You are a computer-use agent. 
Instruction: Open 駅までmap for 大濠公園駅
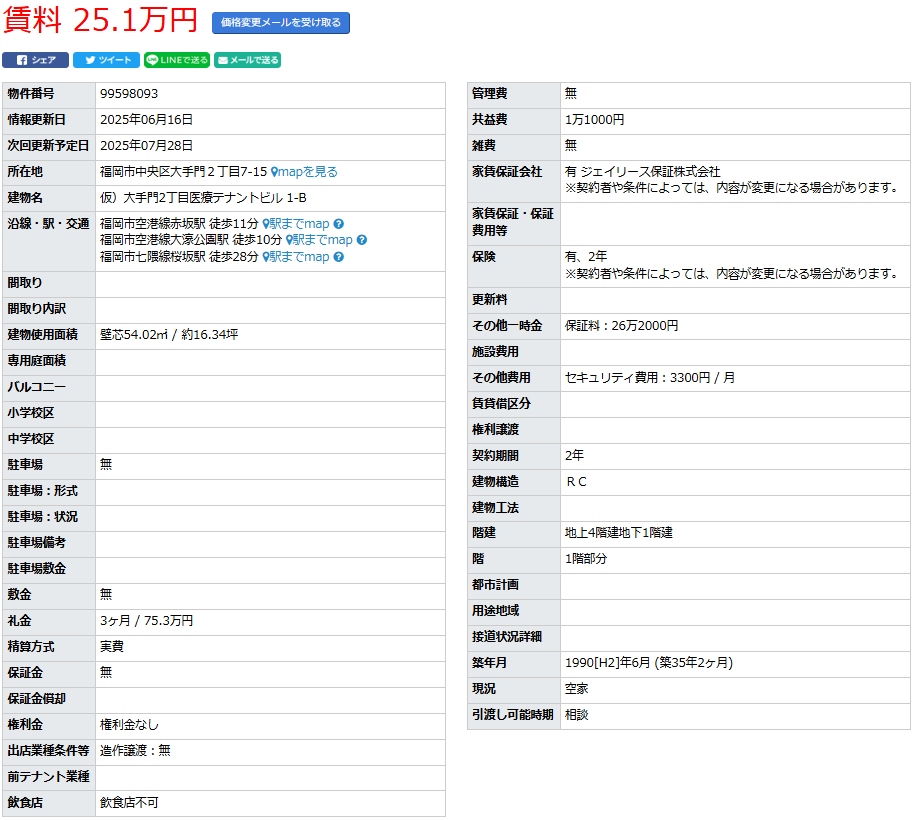pyautogui.click(x=324, y=240)
